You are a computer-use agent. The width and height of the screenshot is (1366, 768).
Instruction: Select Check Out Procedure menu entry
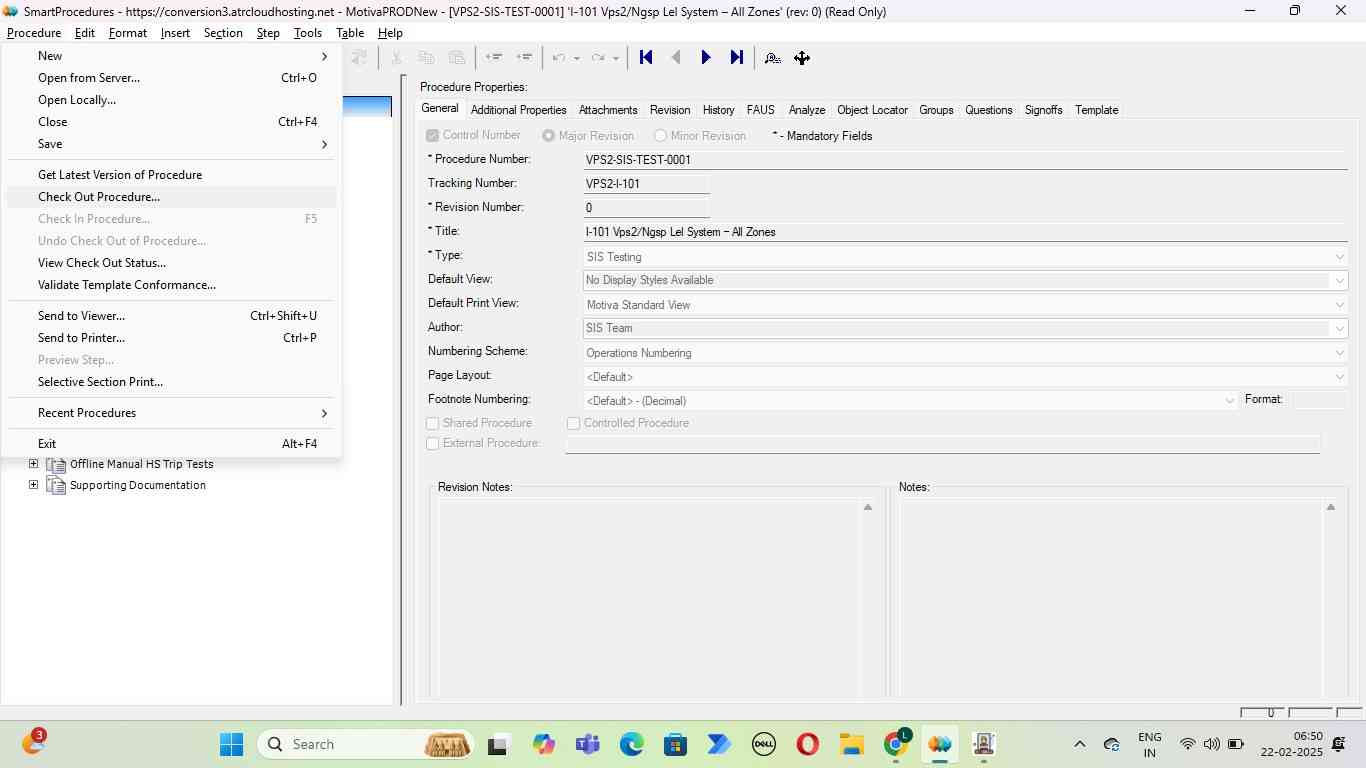point(171,197)
